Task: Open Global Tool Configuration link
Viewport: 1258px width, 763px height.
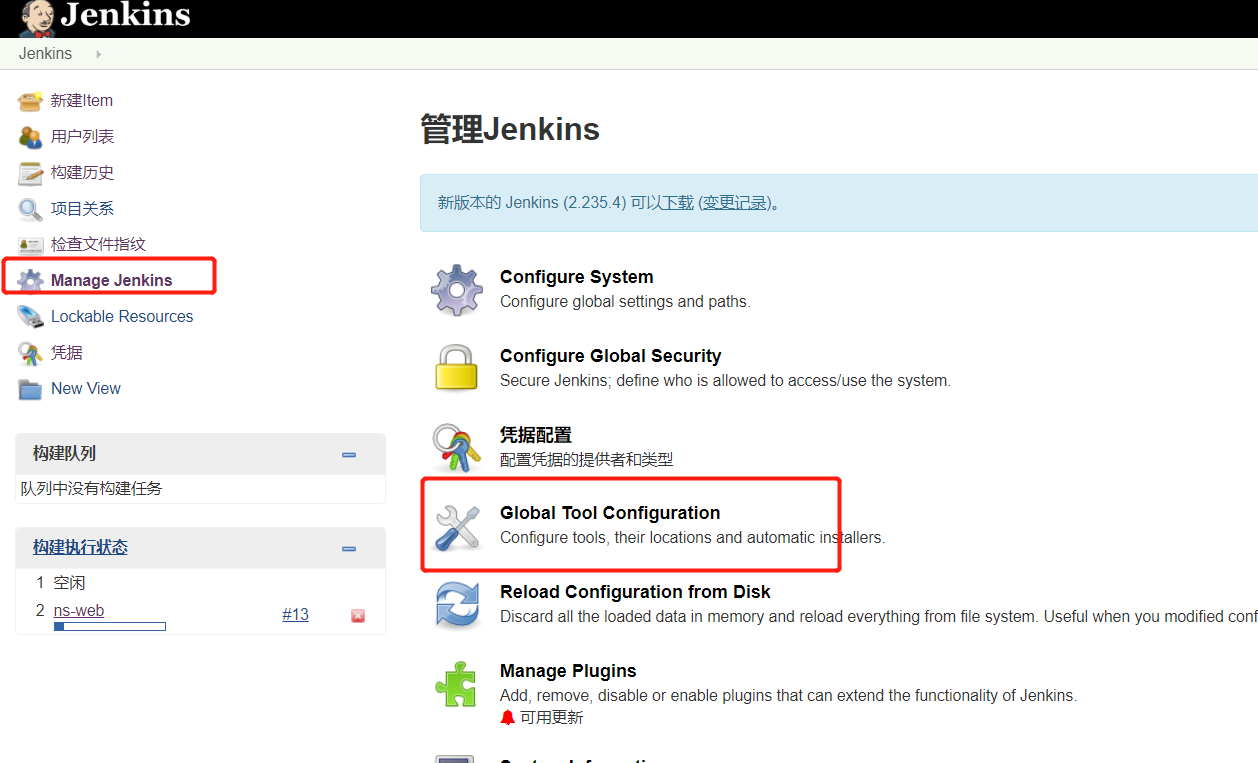Action: tap(610, 513)
